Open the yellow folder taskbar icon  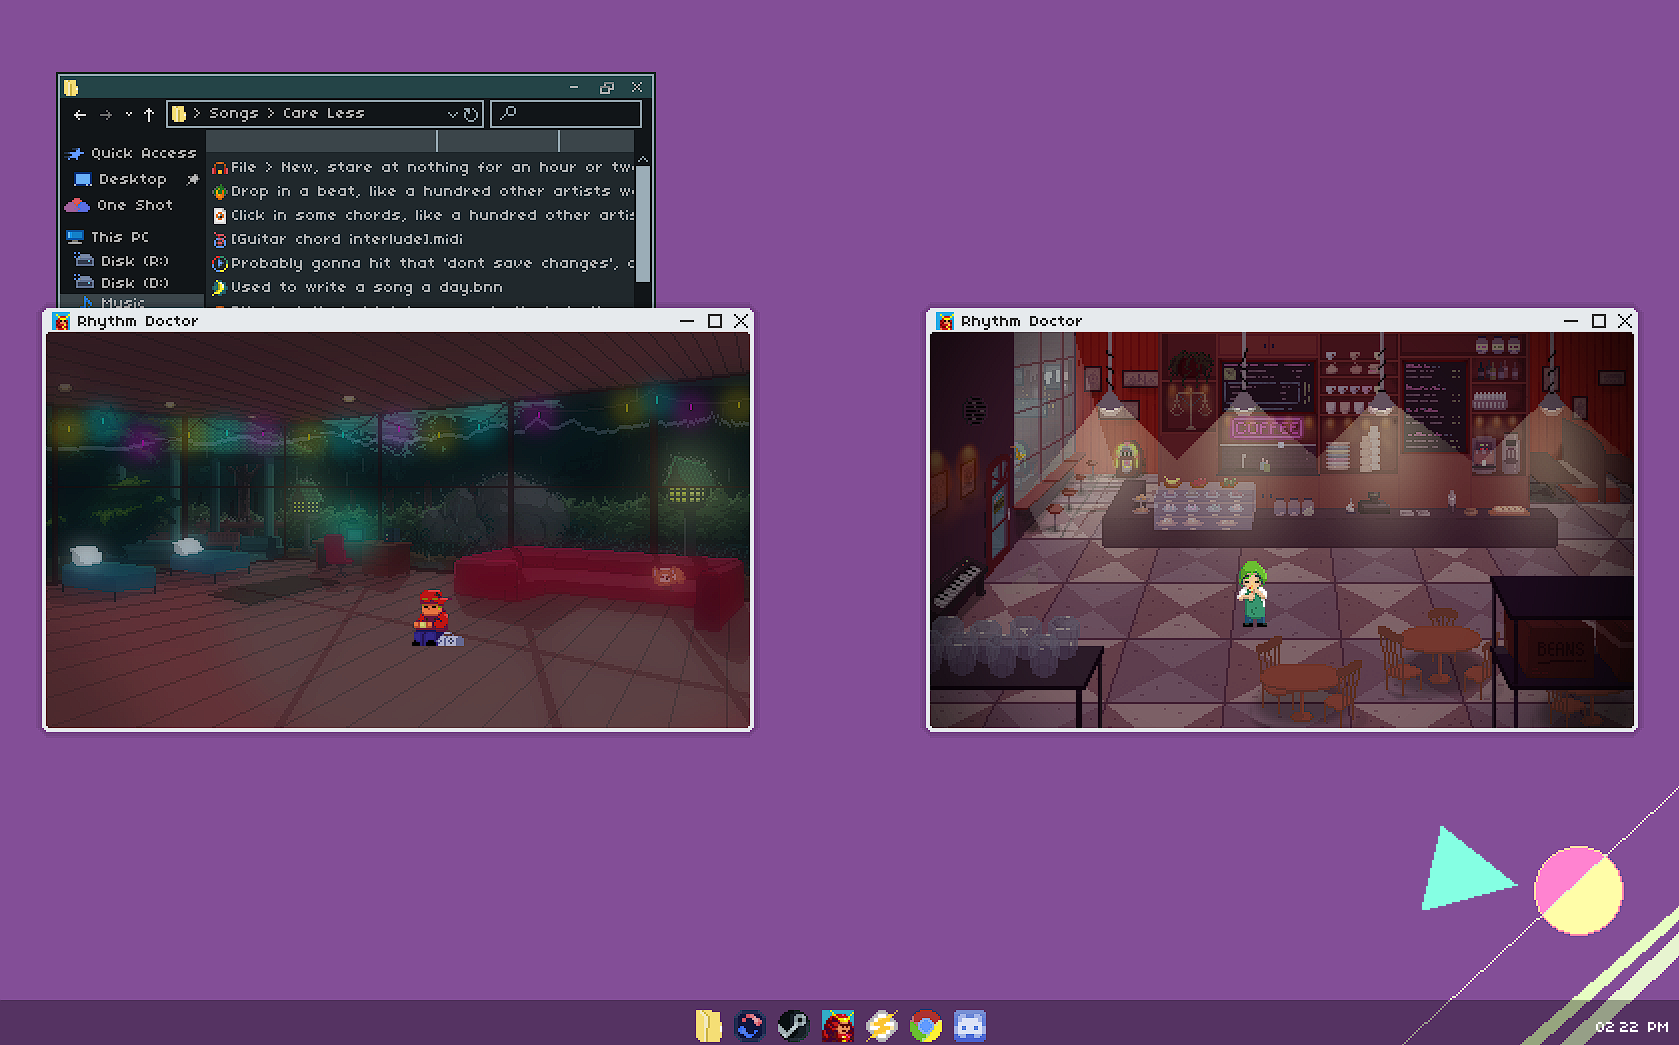[x=708, y=1026]
